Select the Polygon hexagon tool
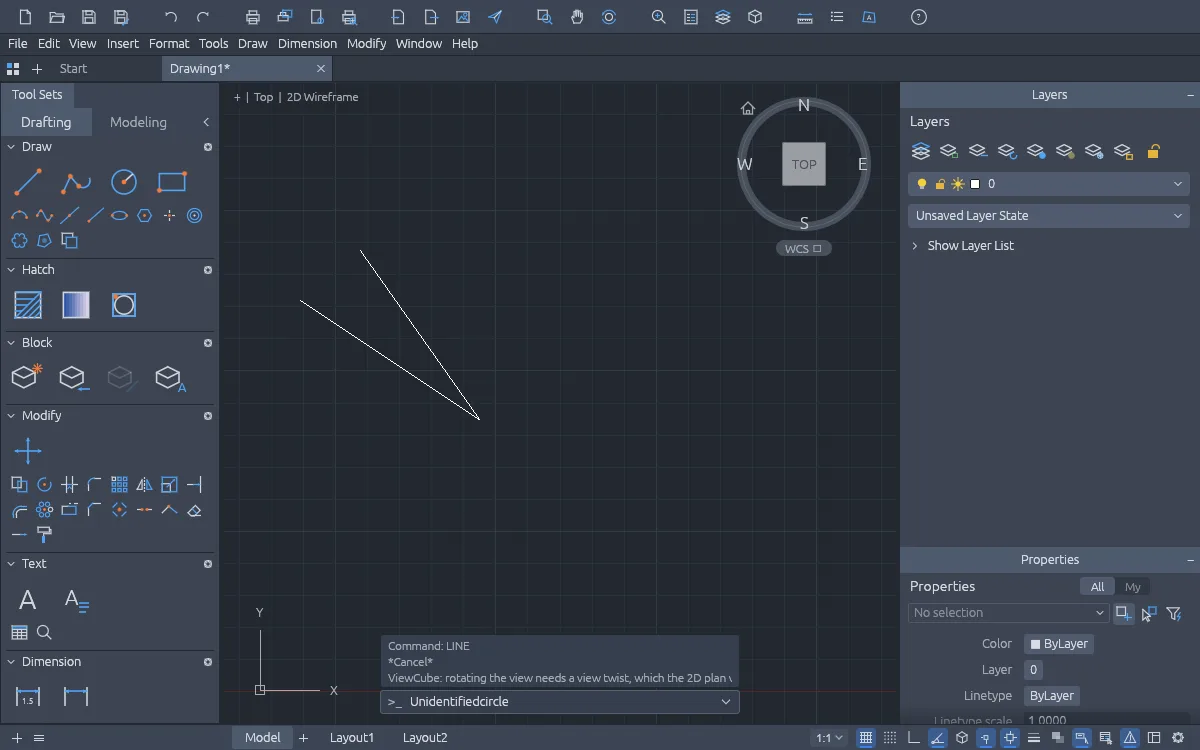The image size is (1200, 750). click(145, 215)
